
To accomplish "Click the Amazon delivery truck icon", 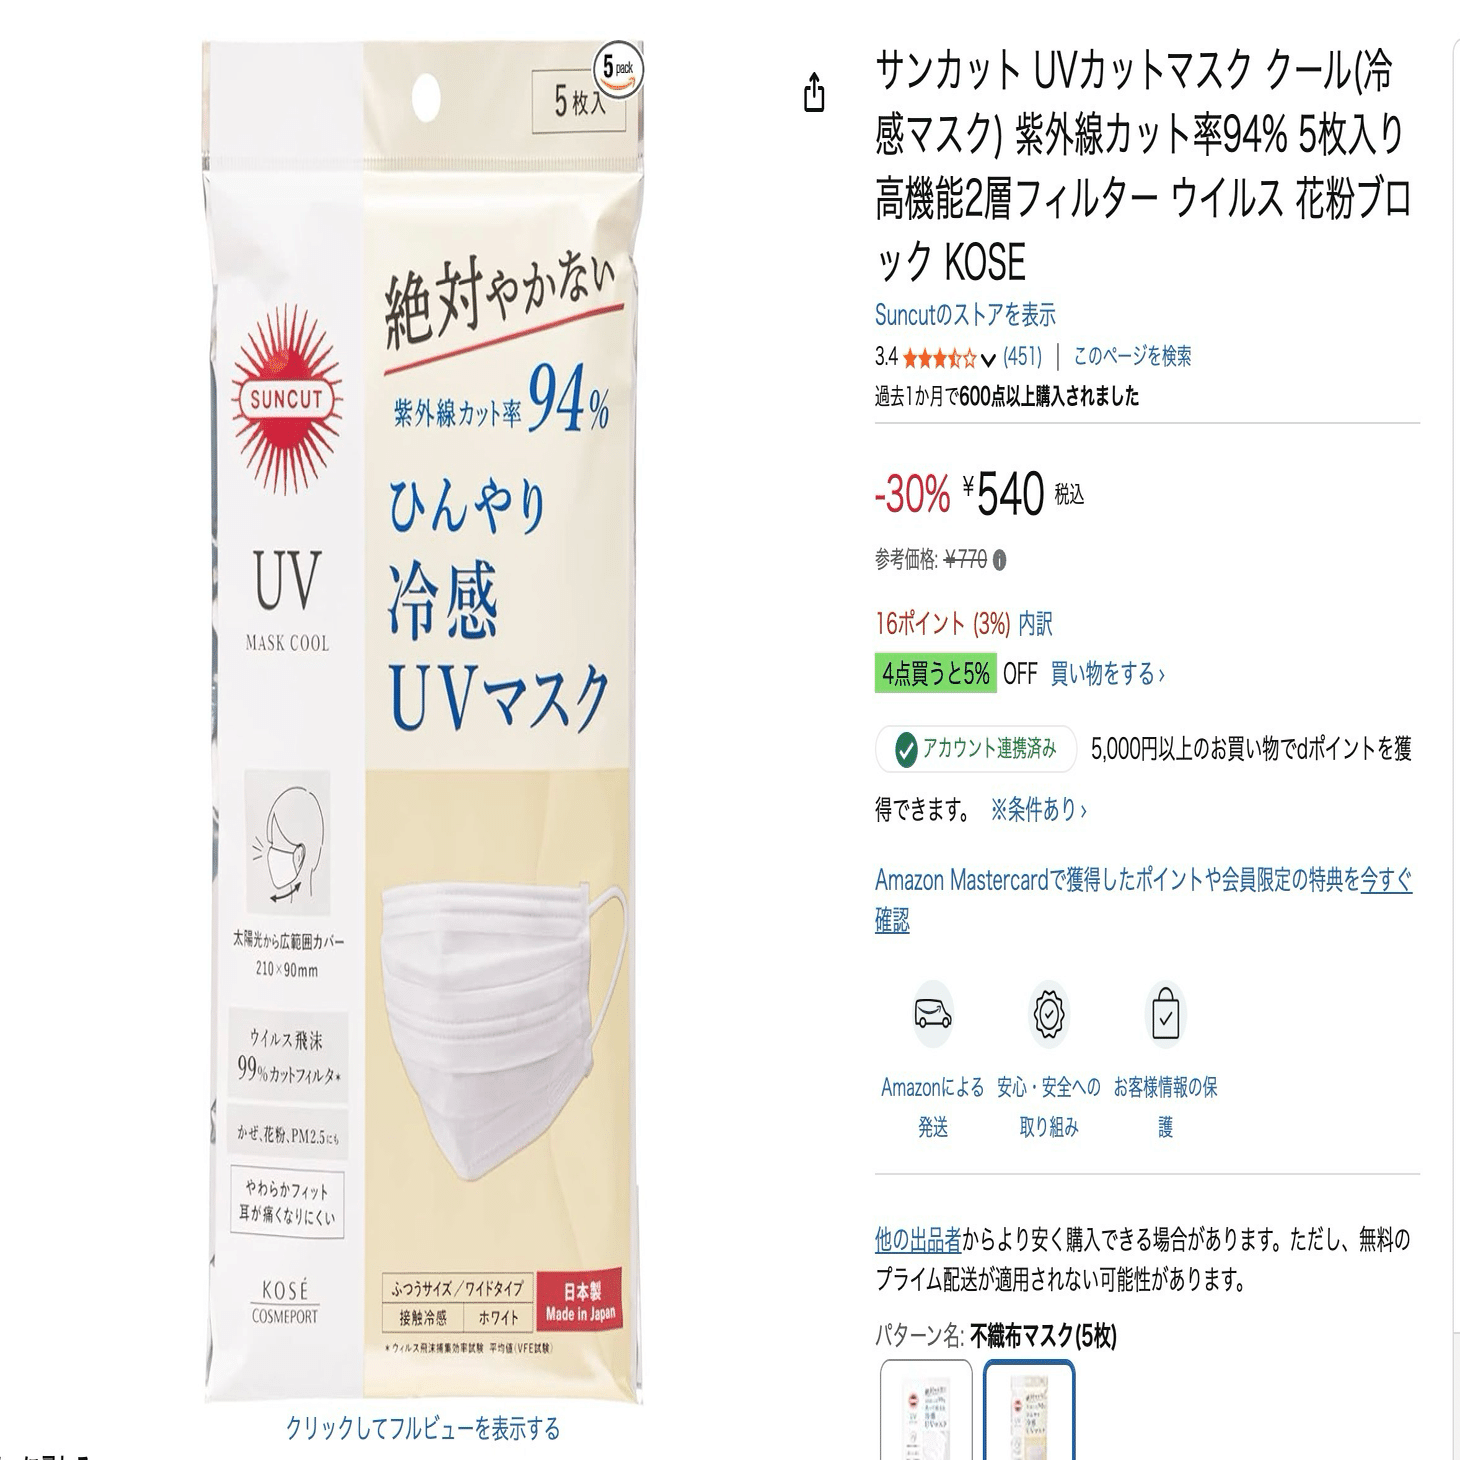I will (933, 1014).
